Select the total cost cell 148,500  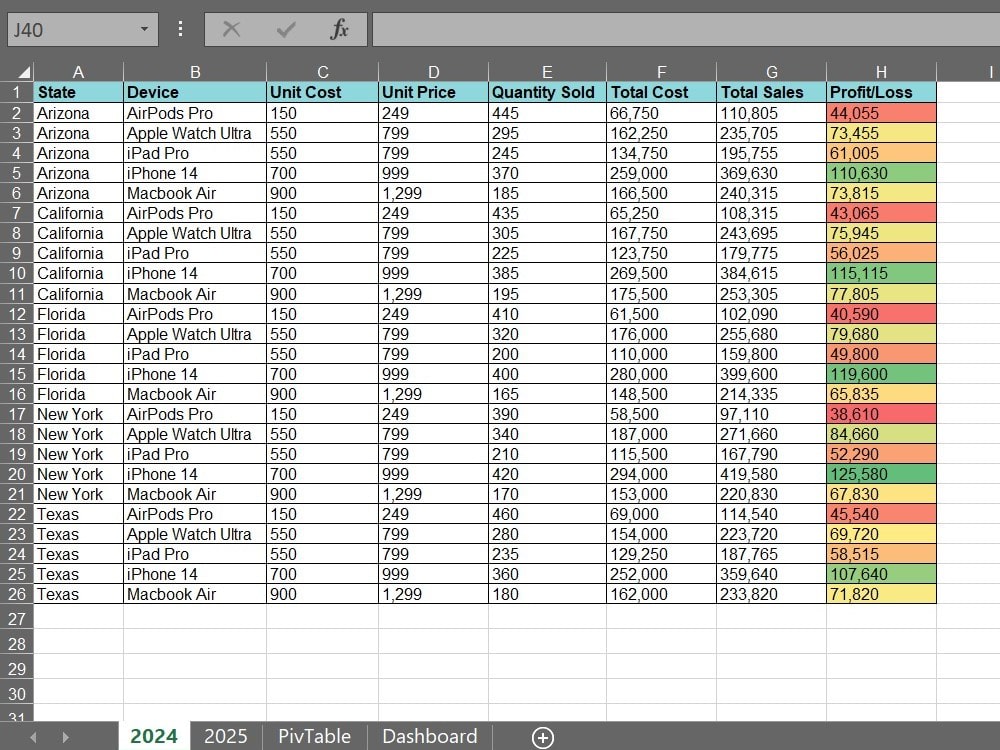click(661, 394)
